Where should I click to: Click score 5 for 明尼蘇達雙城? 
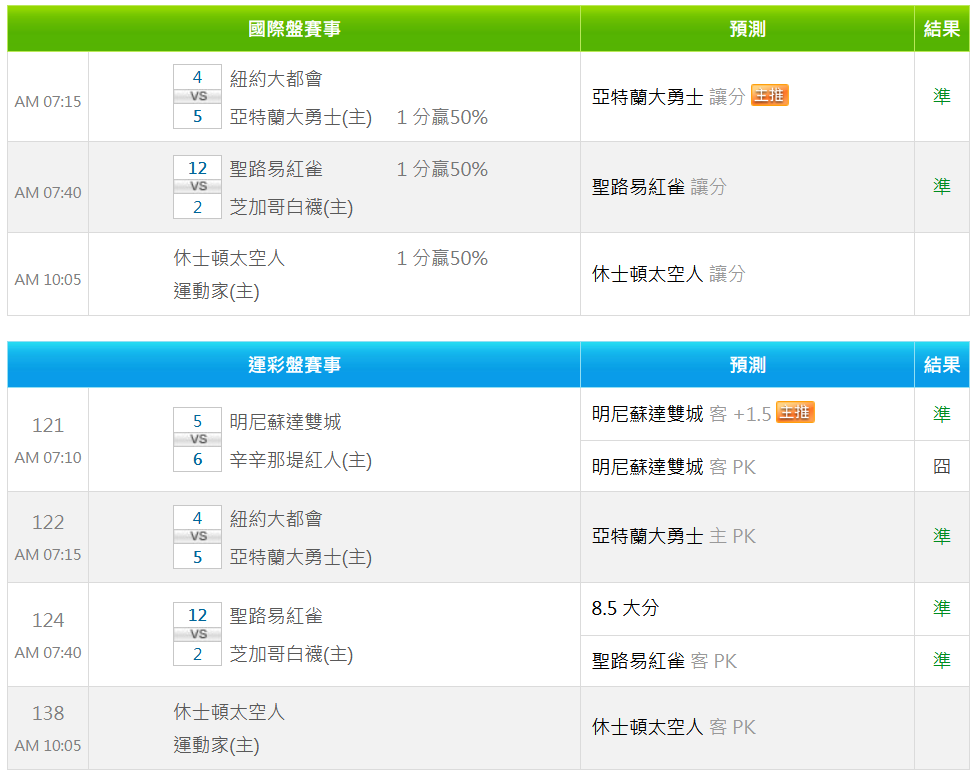(x=198, y=421)
